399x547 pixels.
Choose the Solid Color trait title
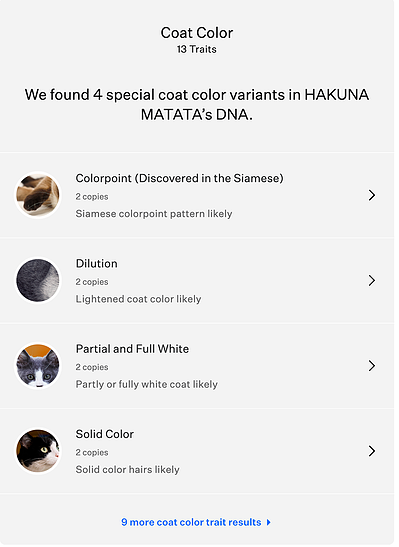tap(105, 434)
